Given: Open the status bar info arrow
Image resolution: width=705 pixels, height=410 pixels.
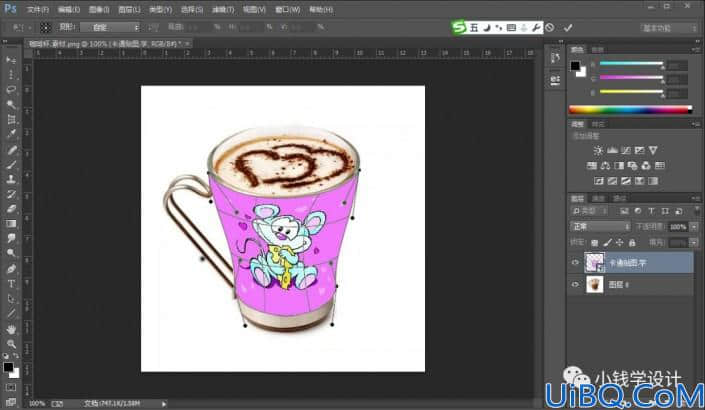Looking at the screenshot, I should (x=164, y=404).
